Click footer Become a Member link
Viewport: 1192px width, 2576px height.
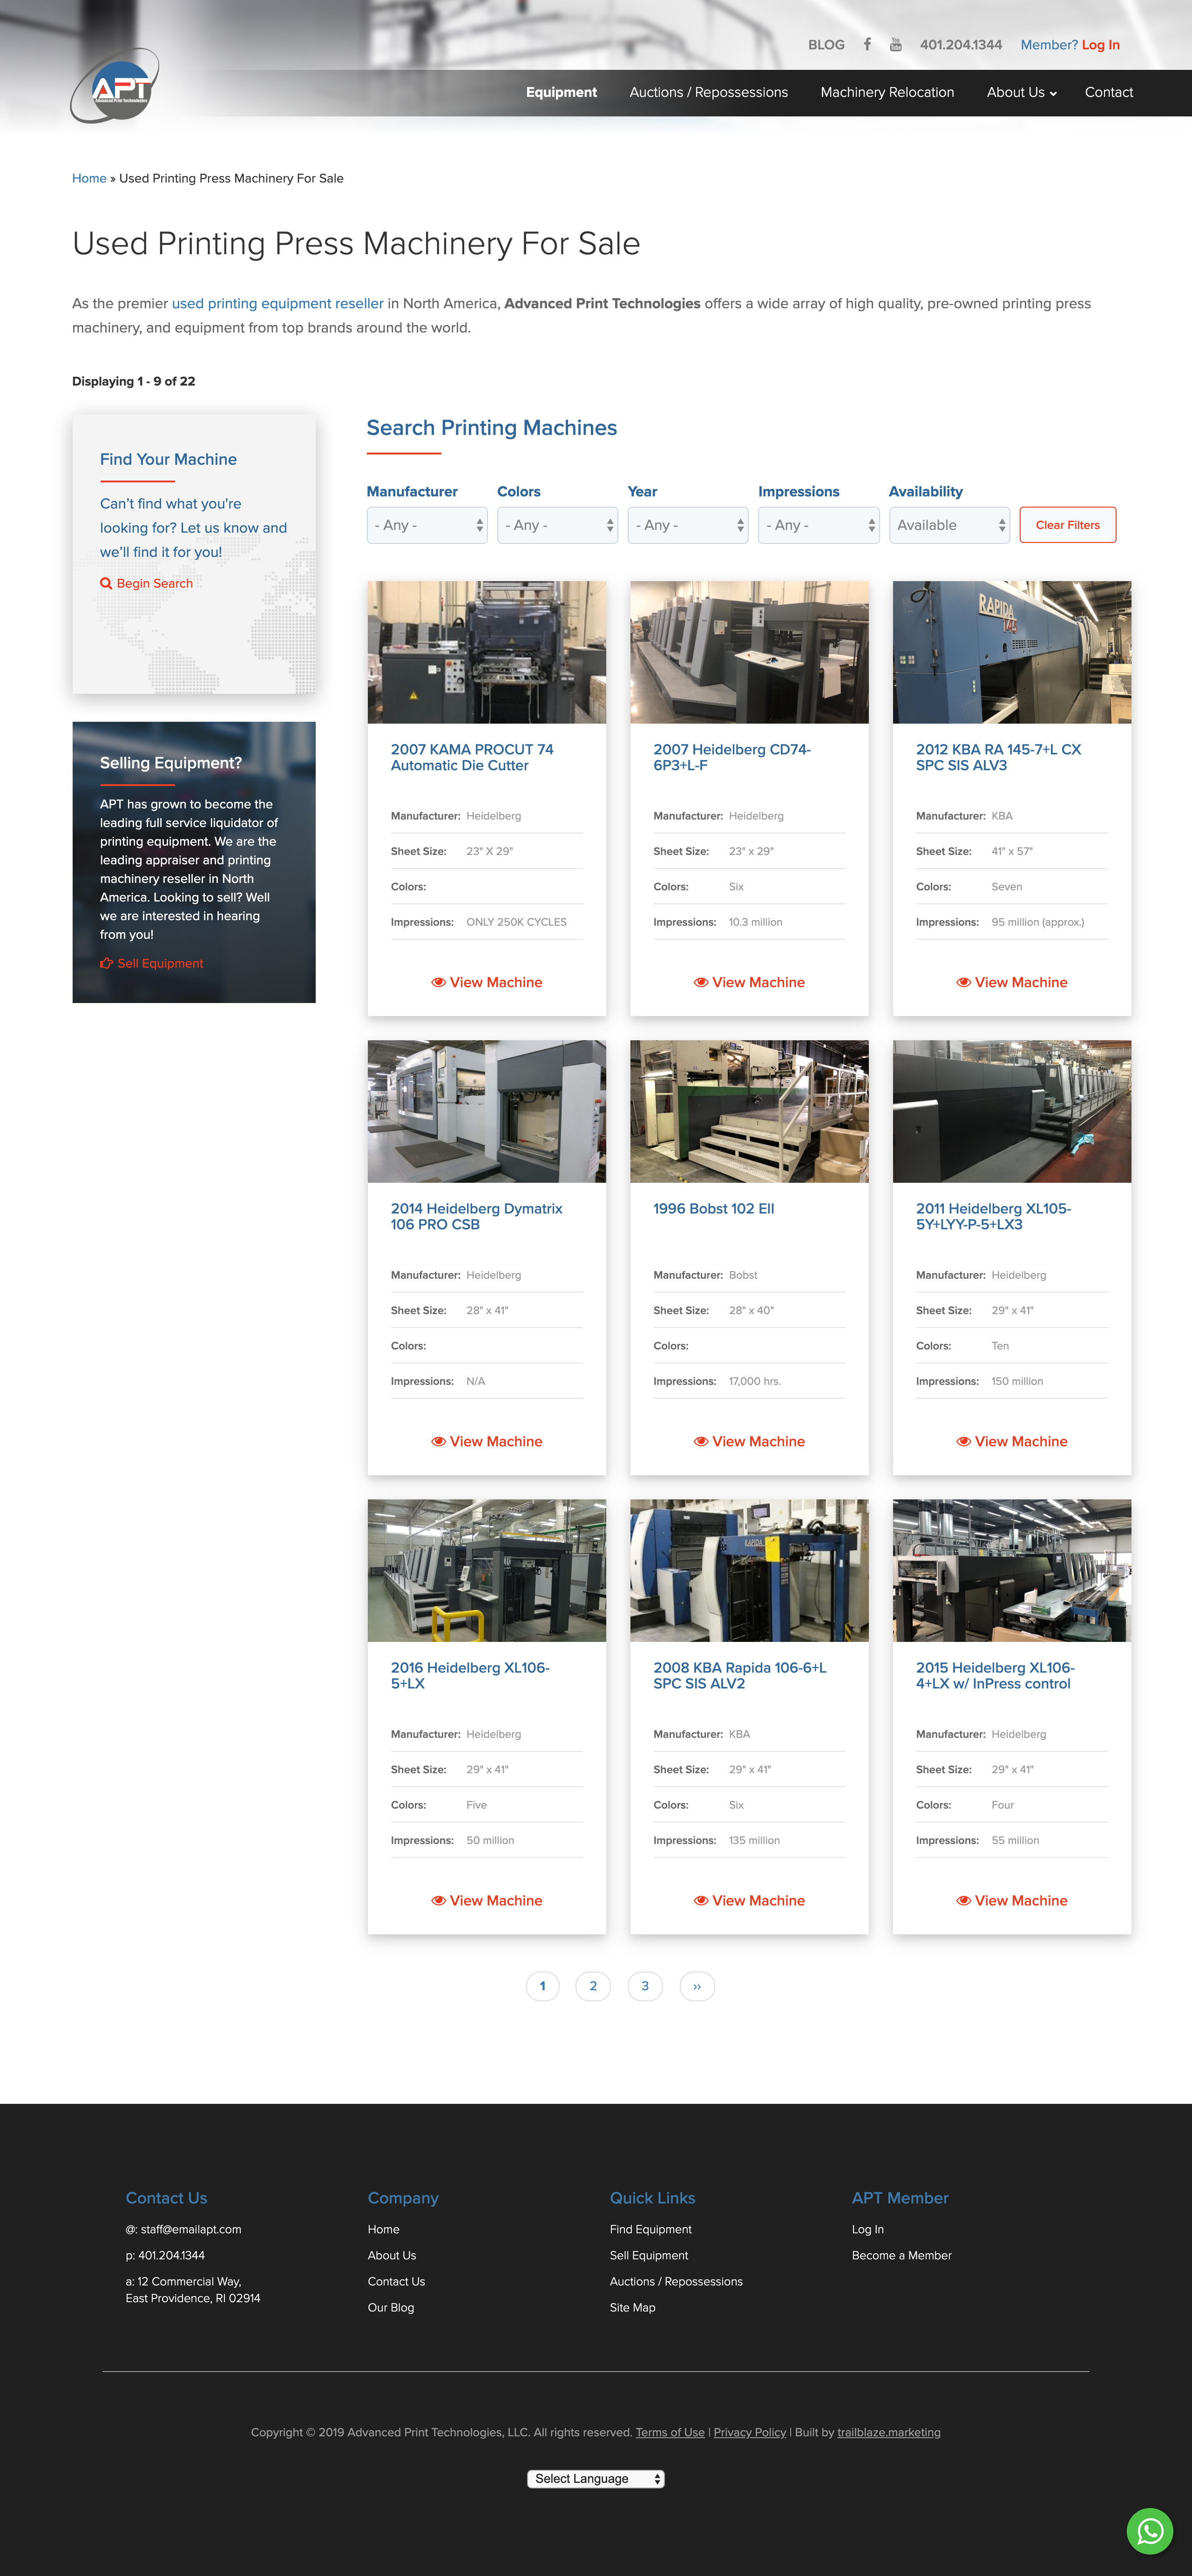point(901,2255)
